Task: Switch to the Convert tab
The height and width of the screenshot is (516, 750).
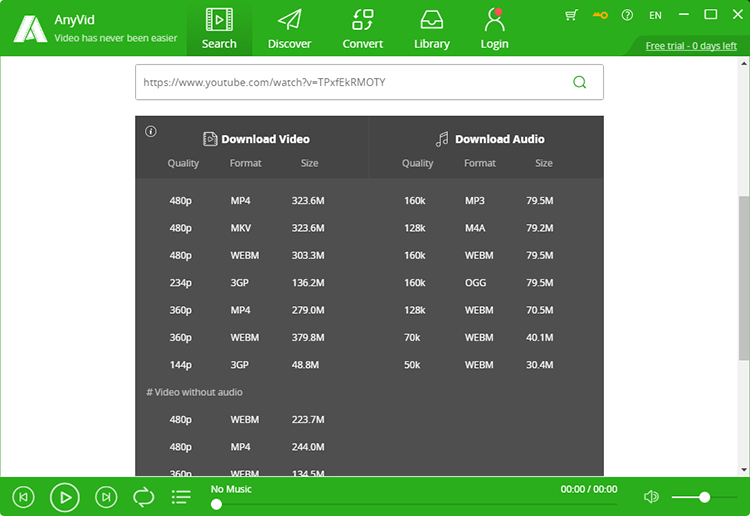Action: coord(363,29)
